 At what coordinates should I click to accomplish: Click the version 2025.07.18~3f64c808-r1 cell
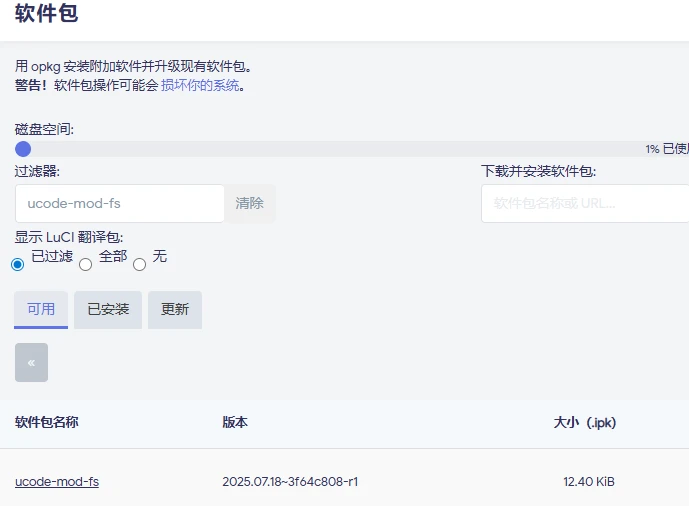tap(290, 482)
